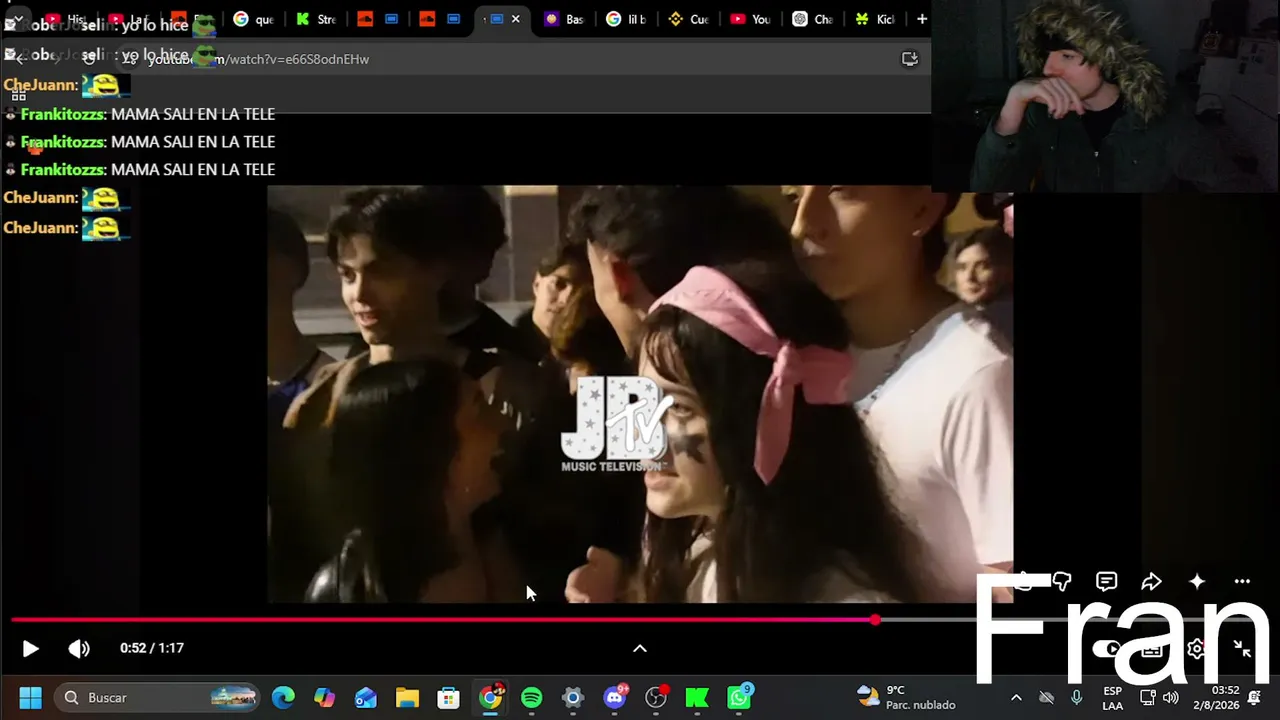Open the 9°C weather widget
This screenshot has width=1280, height=720.
[x=908, y=697]
